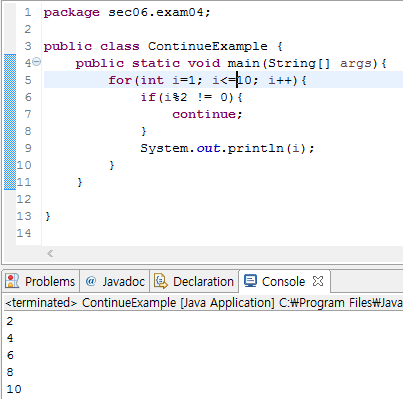
Task: Click the Problems tab icon
Action: coord(12,281)
